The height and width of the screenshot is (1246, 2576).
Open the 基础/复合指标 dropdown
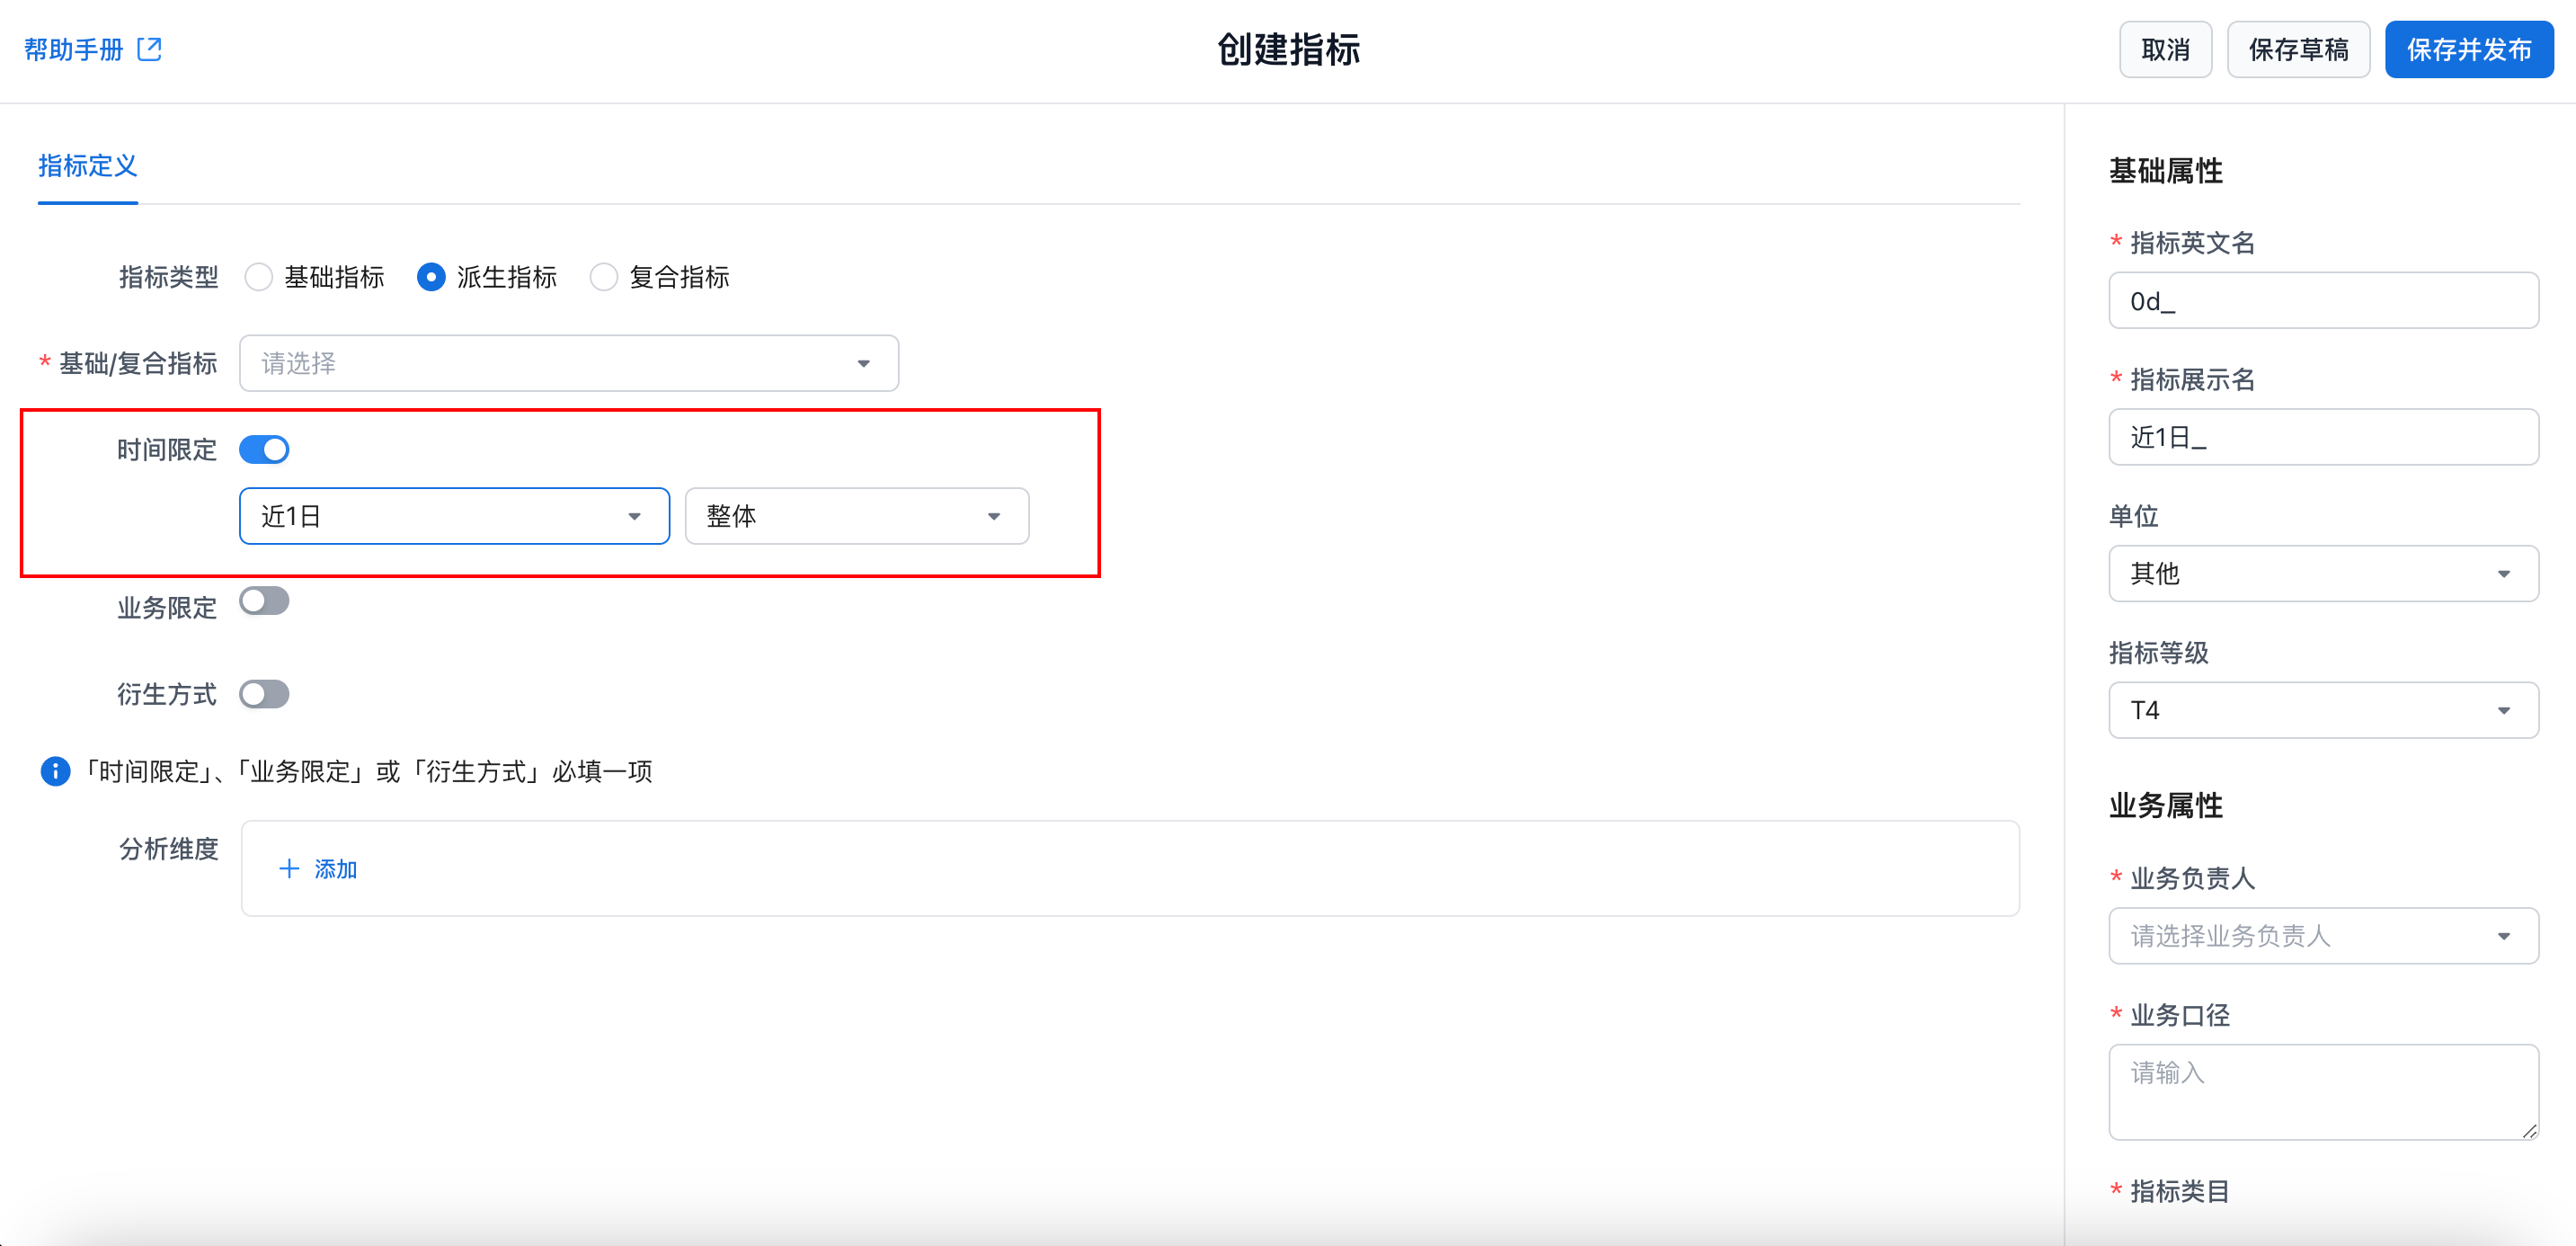click(568, 363)
